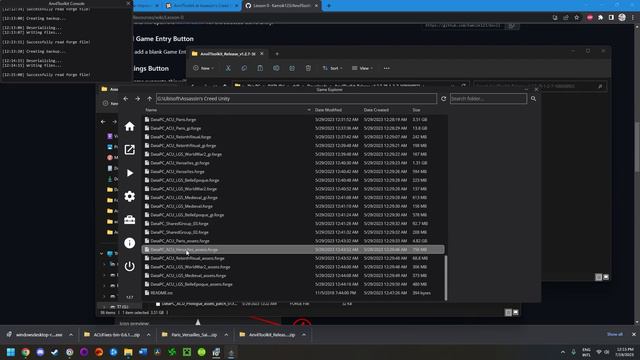
Task: Refresh the Game Explorer folder listing
Action: click(x=443, y=99)
